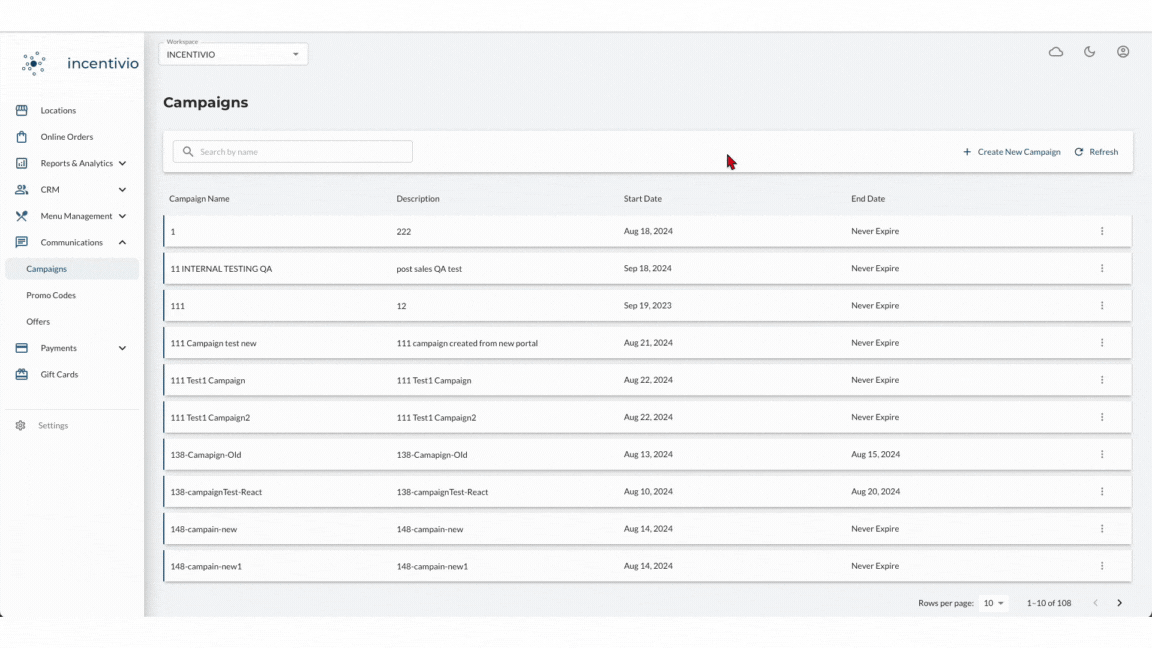
Task: Change the rows per page dropdown
Action: (x=993, y=603)
